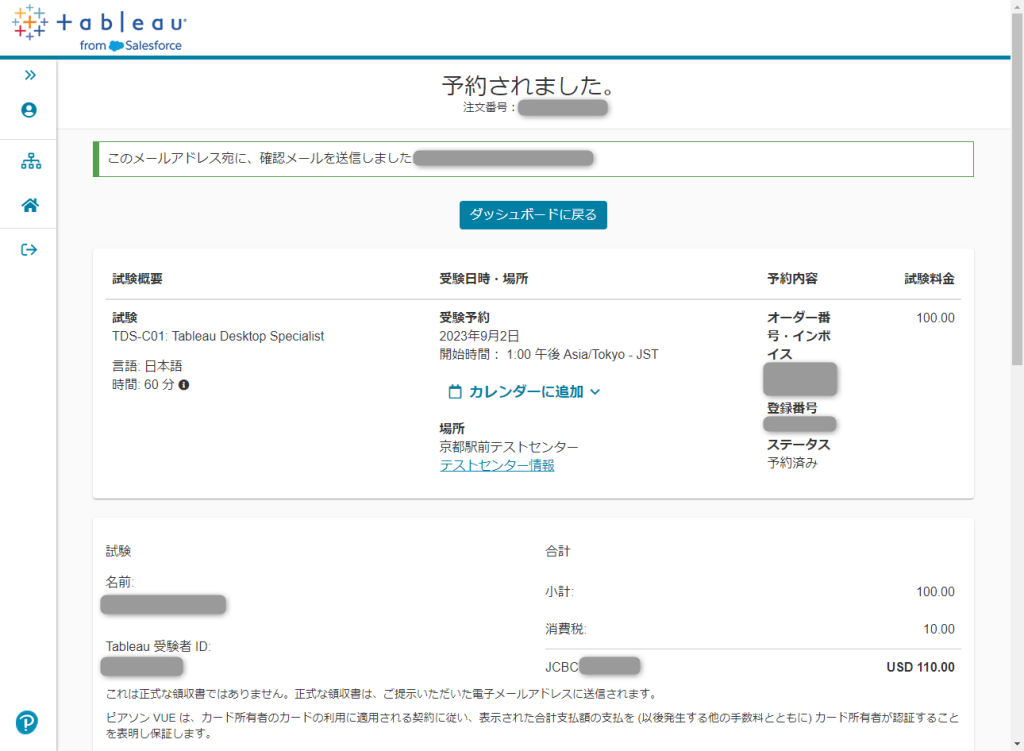Screen dimensions: 1024x751
Task: Click the 言語: 日本語 text
Action: click(147, 366)
